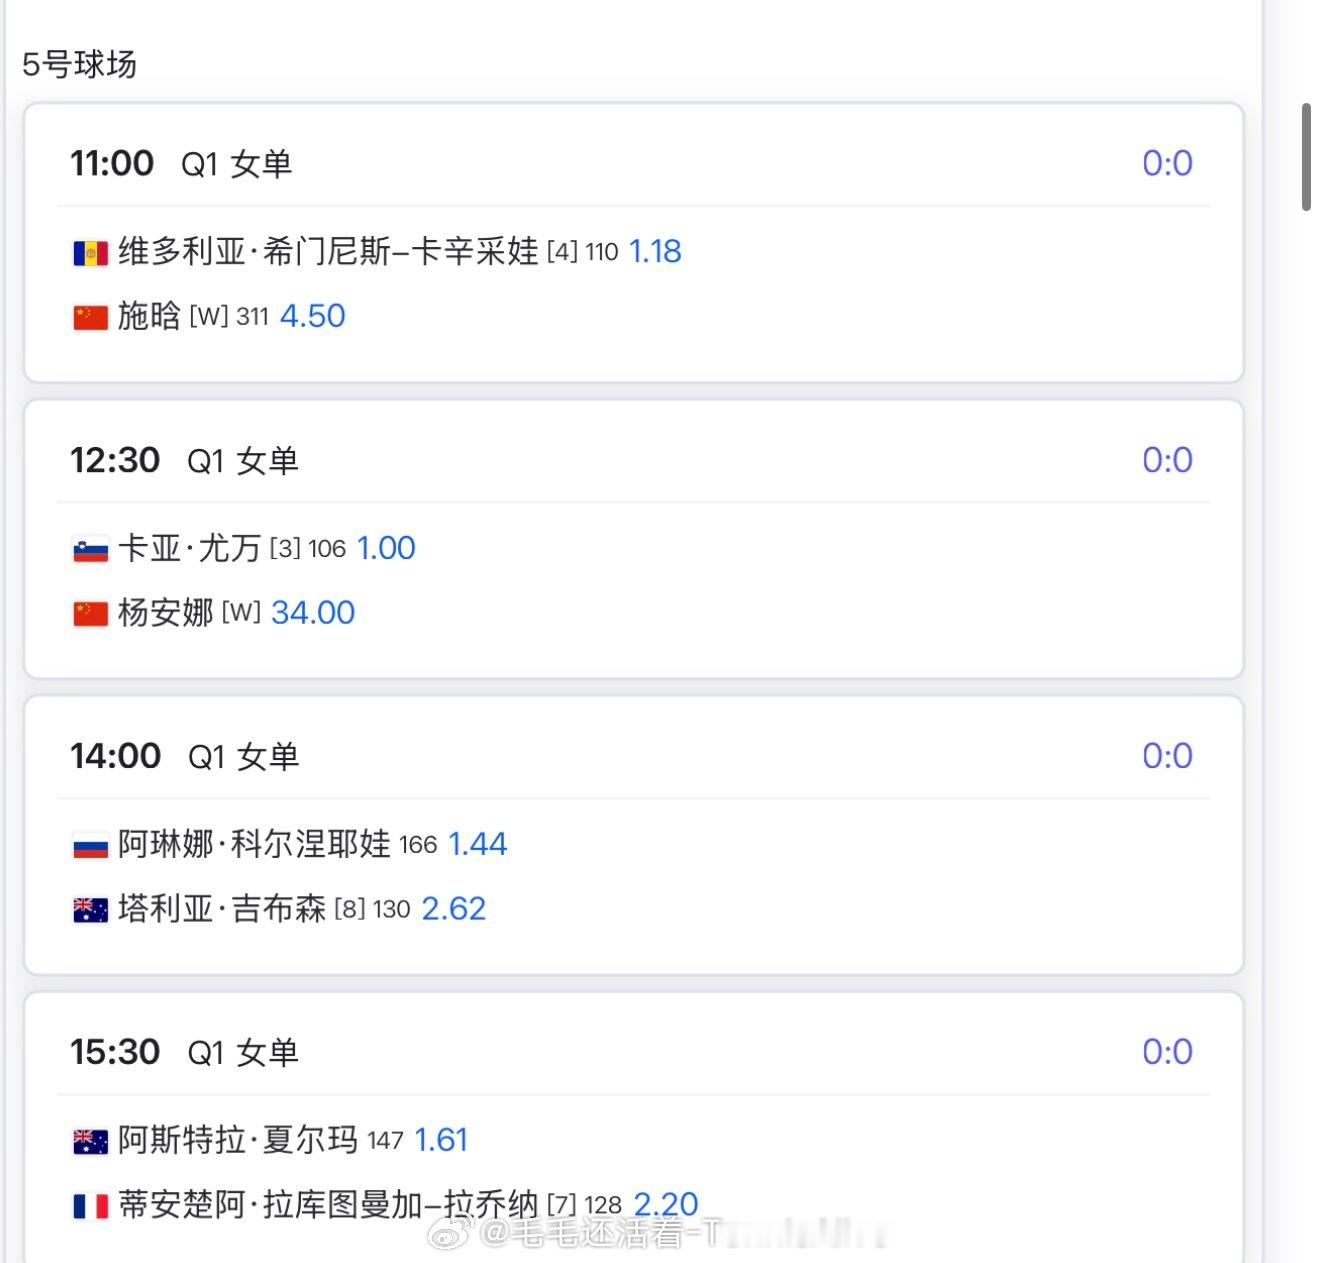1320x1263 pixels.
Task: Select odds 4.50 for 施晗
Action: pyautogui.click(x=312, y=316)
